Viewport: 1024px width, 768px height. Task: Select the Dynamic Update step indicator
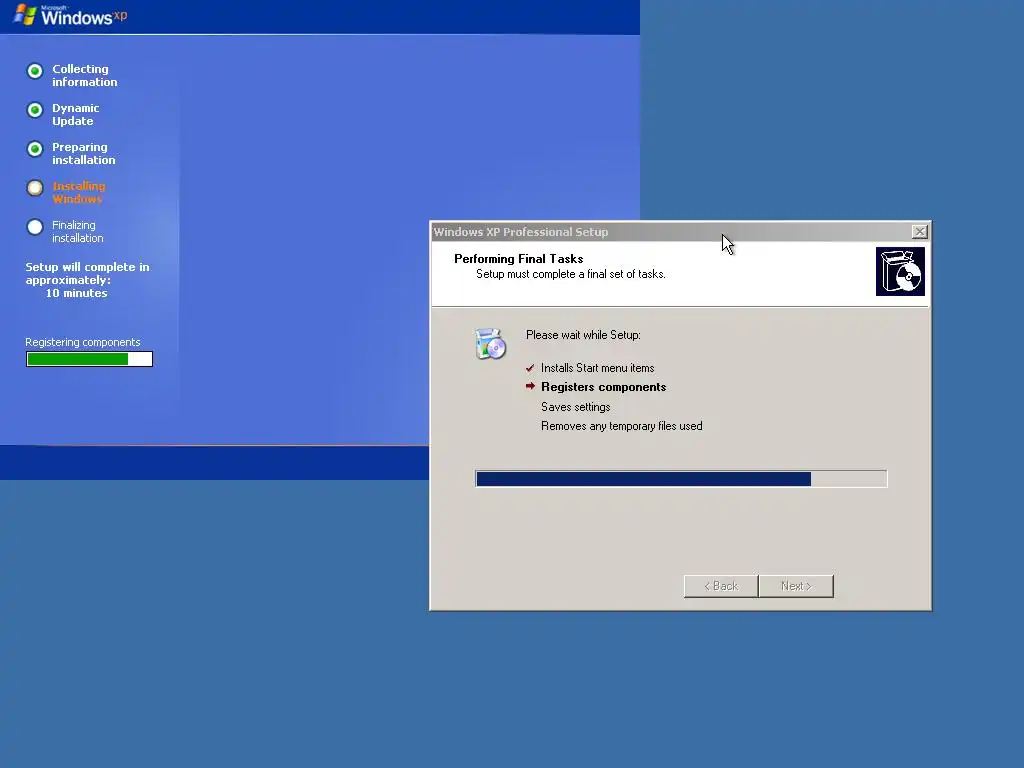(x=35, y=110)
